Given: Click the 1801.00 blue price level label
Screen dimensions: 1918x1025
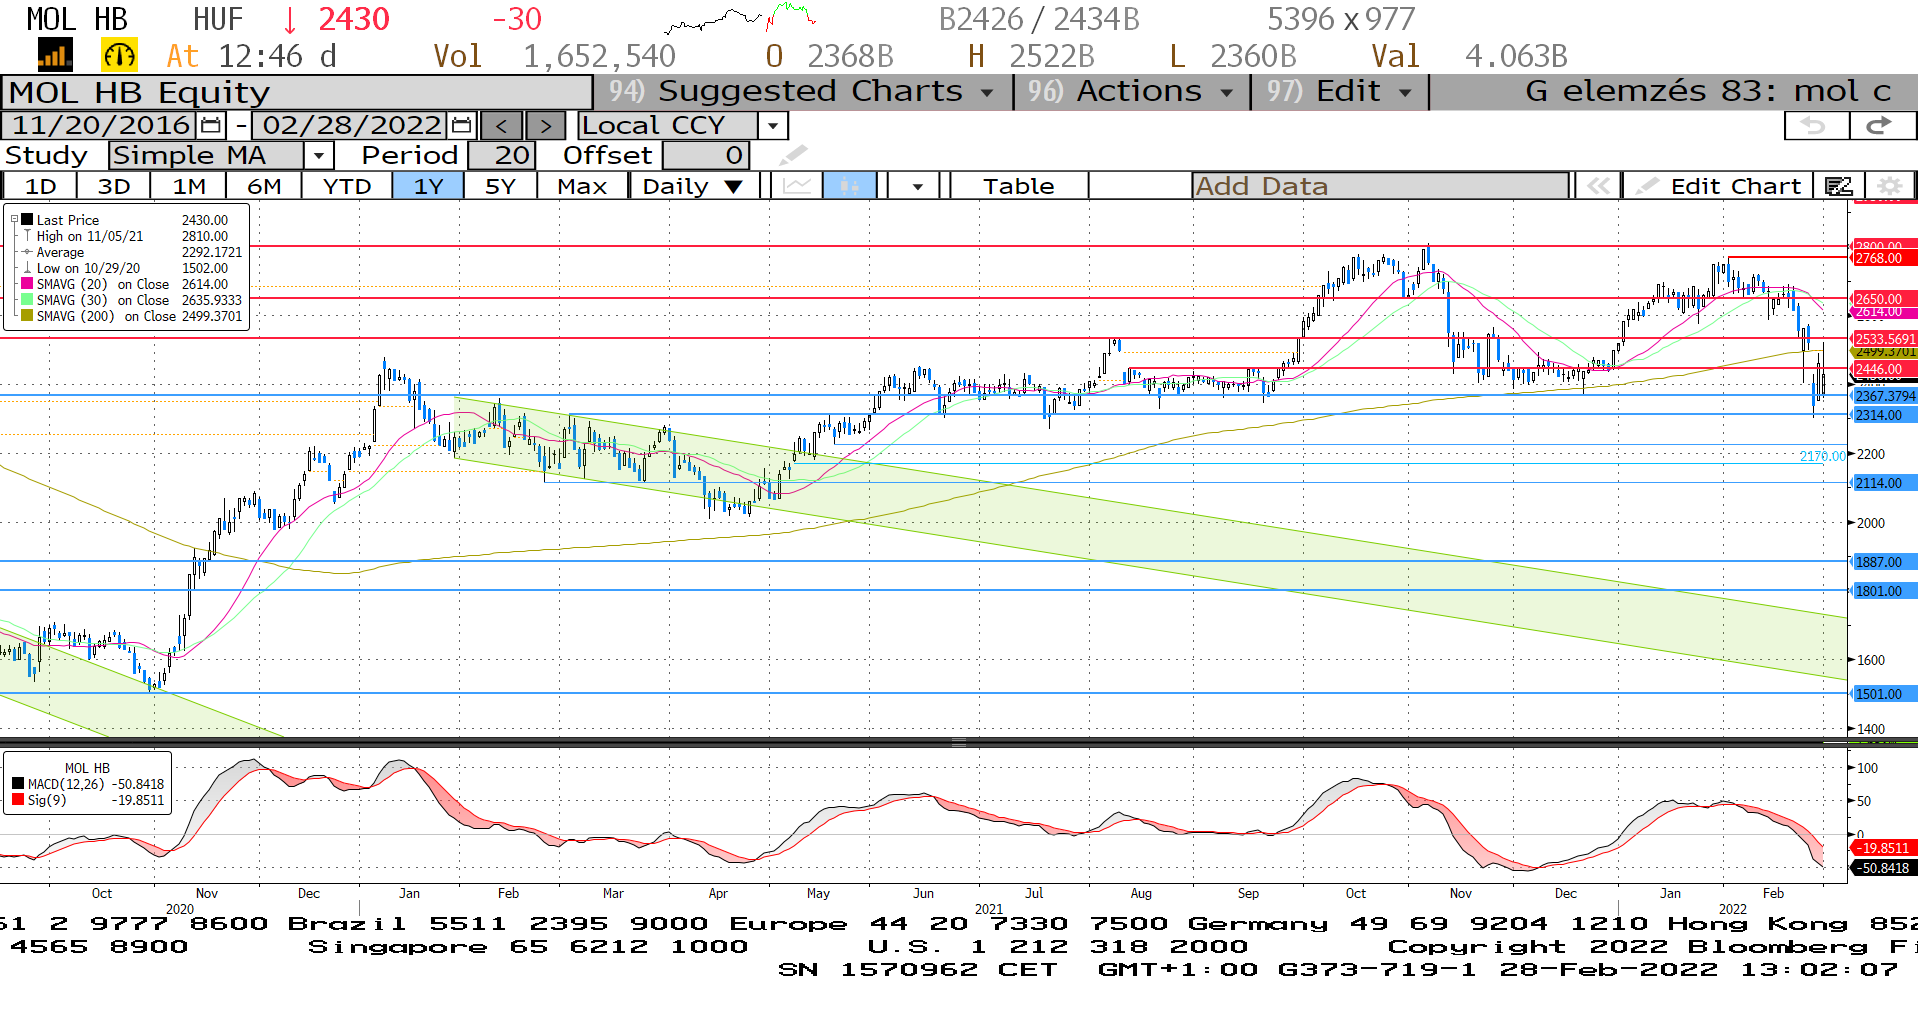Looking at the screenshot, I should [x=1884, y=591].
